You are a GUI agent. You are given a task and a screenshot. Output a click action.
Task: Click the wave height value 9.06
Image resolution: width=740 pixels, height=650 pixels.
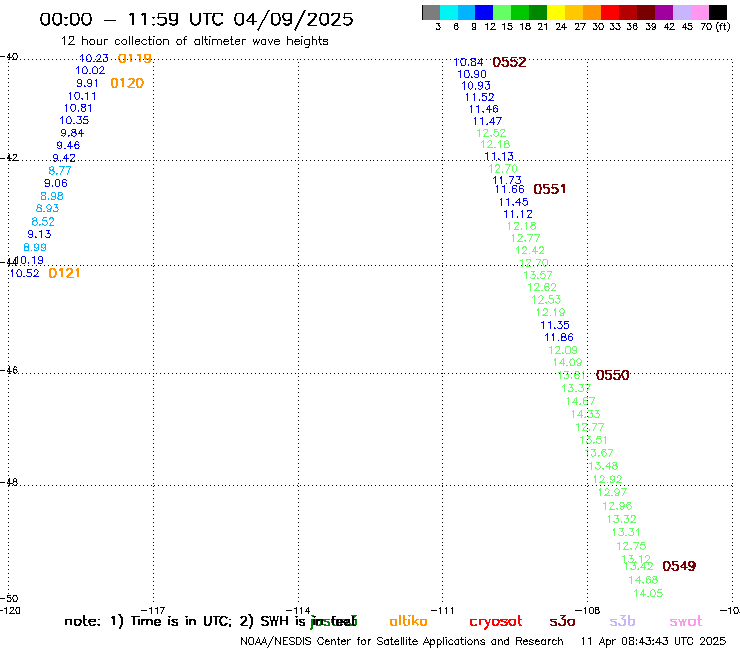[x=56, y=183]
